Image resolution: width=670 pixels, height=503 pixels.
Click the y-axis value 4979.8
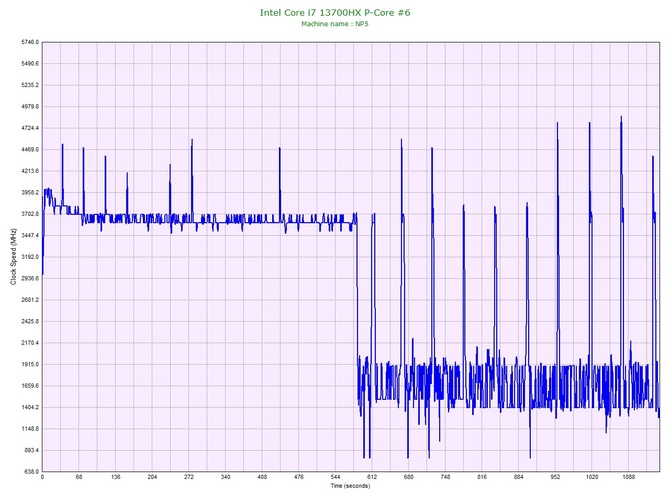tap(30, 106)
